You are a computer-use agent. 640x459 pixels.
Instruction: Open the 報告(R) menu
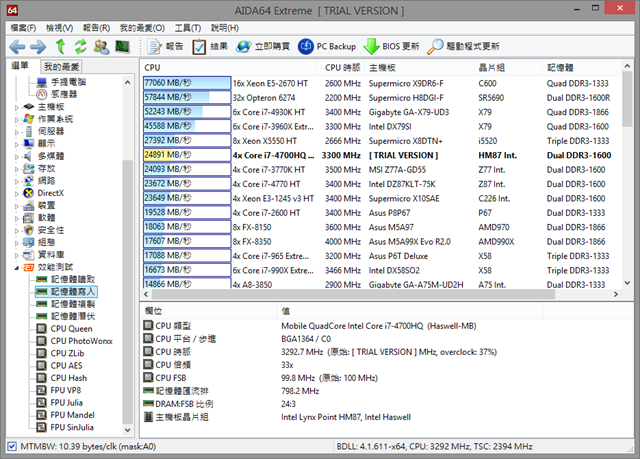[x=96, y=28]
